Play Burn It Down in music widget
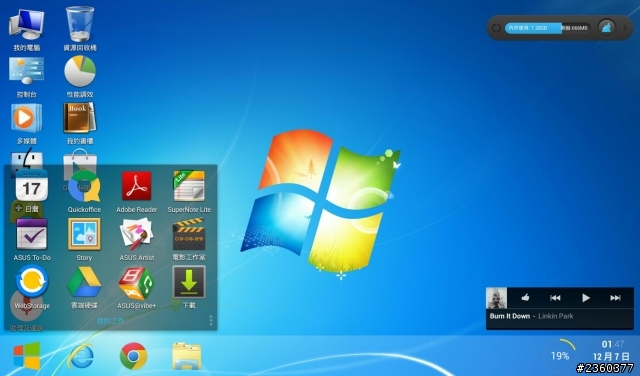Viewport: 640px width, 376px height. click(586, 298)
